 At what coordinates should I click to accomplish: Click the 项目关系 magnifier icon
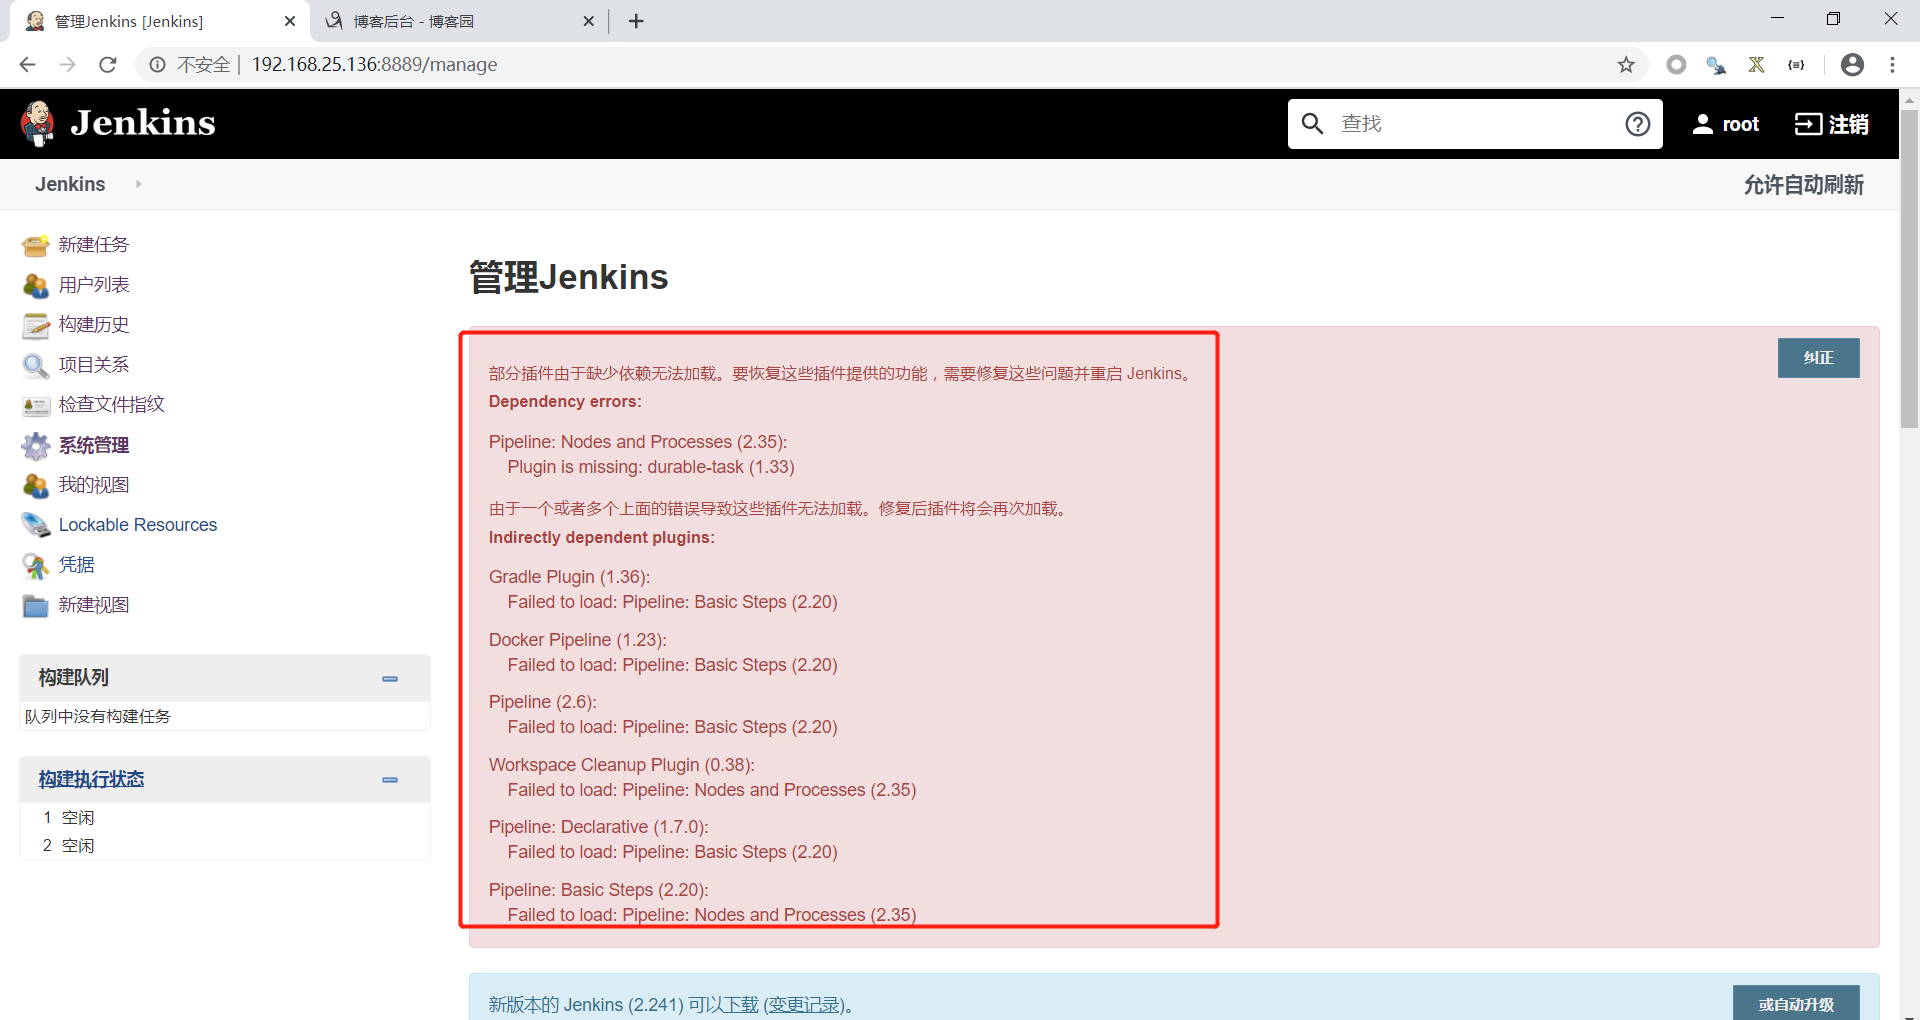point(36,365)
